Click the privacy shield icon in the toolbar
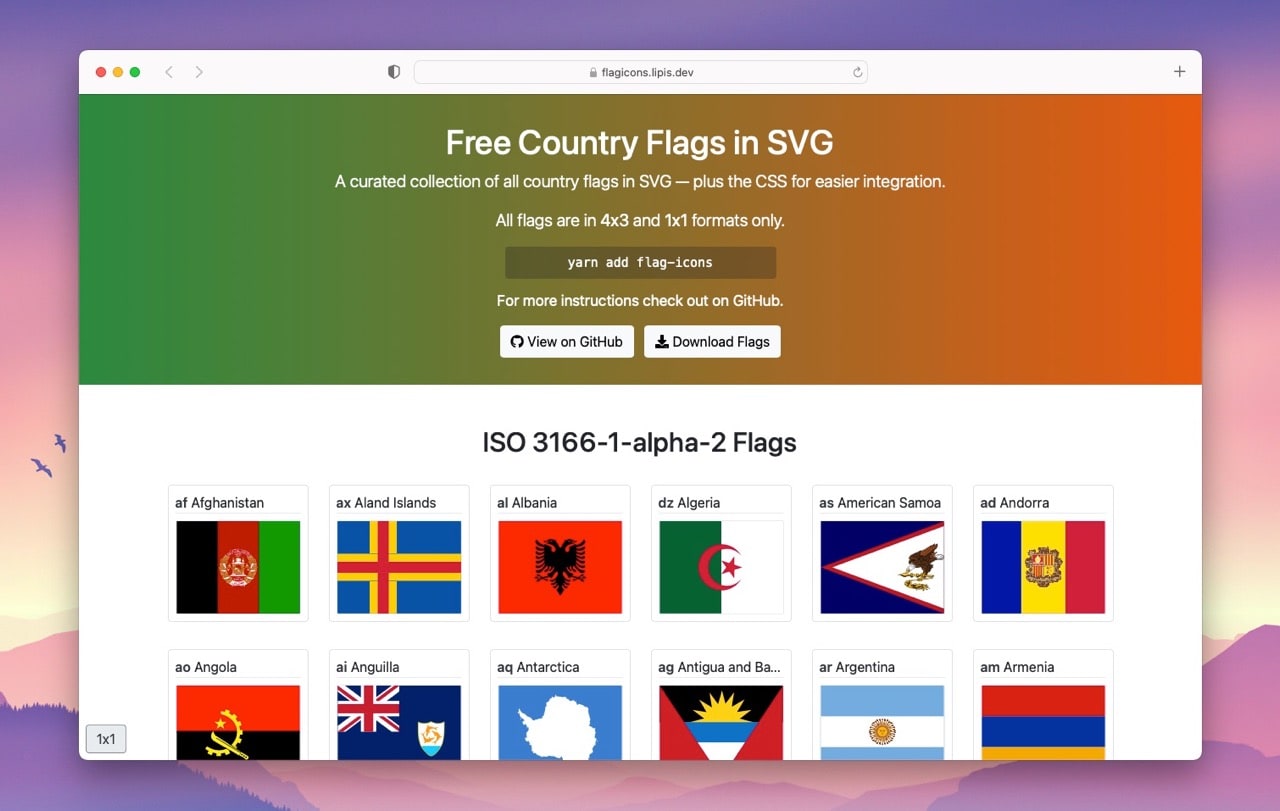 [x=393, y=71]
